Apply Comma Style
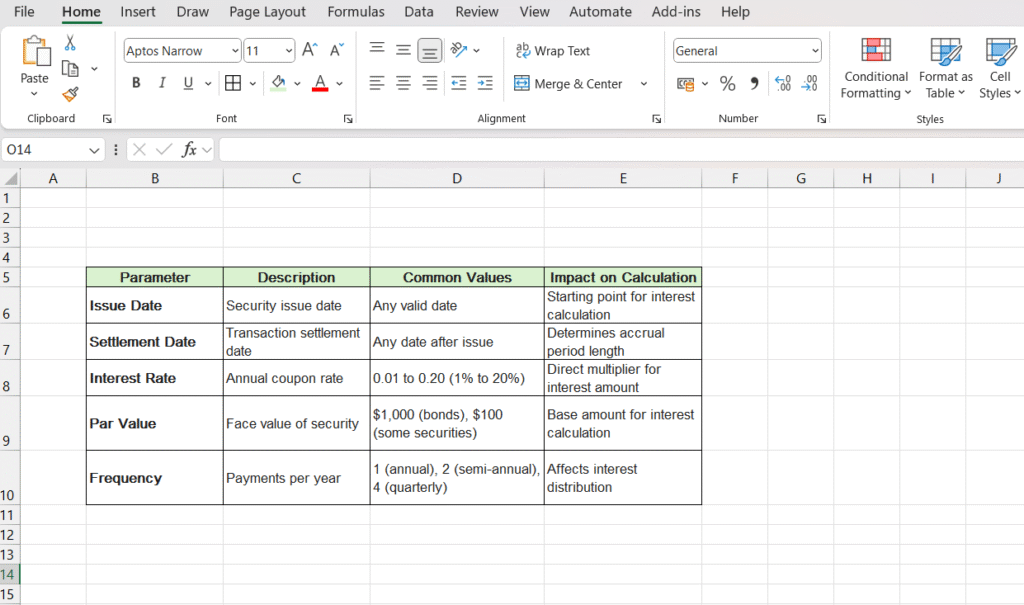Viewport: 1024px width, 605px height. click(x=755, y=84)
